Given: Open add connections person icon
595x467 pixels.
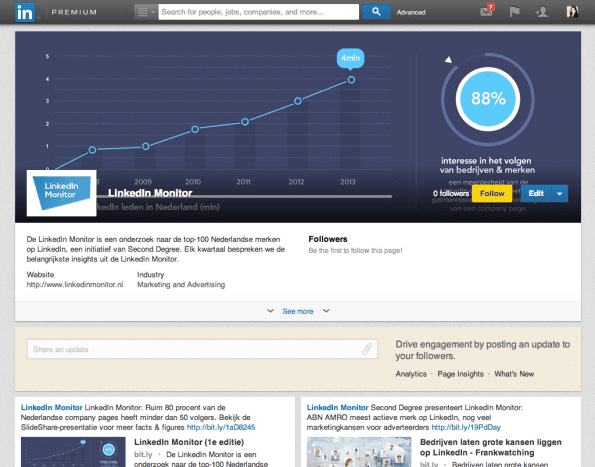Looking at the screenshot, I should point(541,12).
